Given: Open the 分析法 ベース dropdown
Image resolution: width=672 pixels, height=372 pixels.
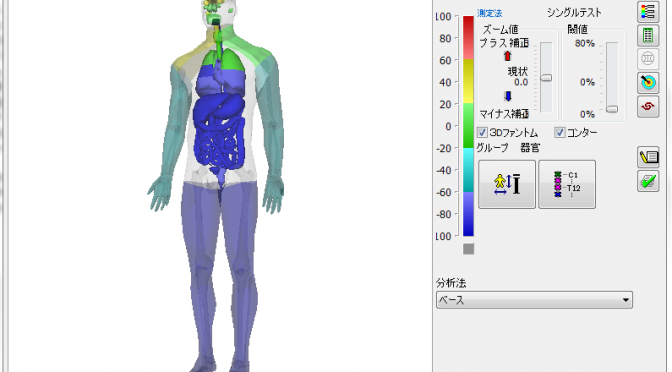Looking at the screenshot, I should [x=534, y=300].
